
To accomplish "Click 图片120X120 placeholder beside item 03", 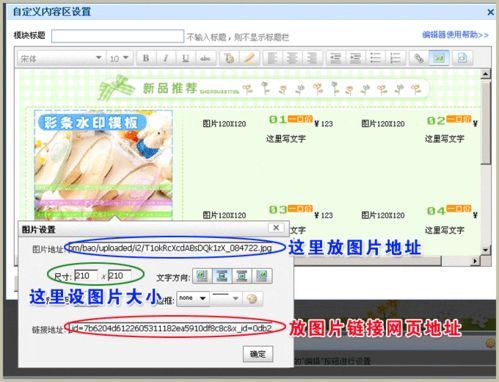I will click(x=224, y=215).
